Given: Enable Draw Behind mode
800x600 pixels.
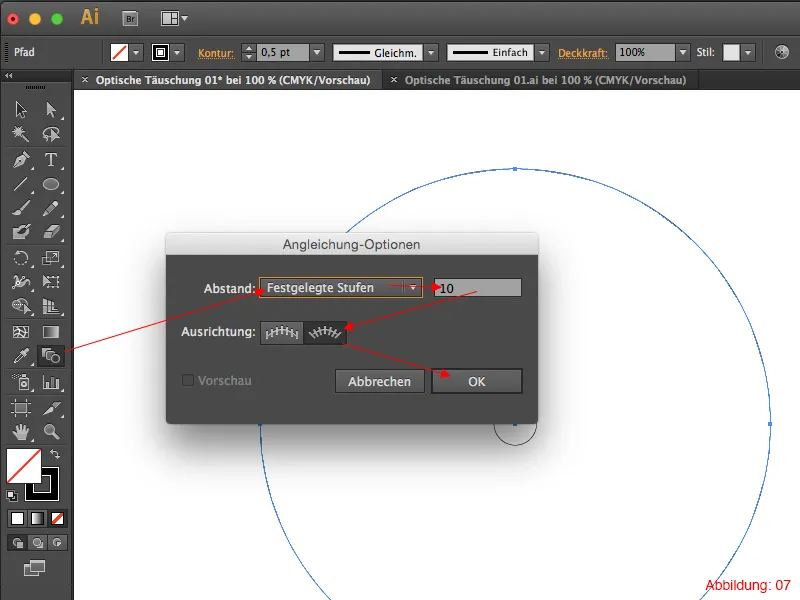Looking at the screenshot, I should 37,543.
